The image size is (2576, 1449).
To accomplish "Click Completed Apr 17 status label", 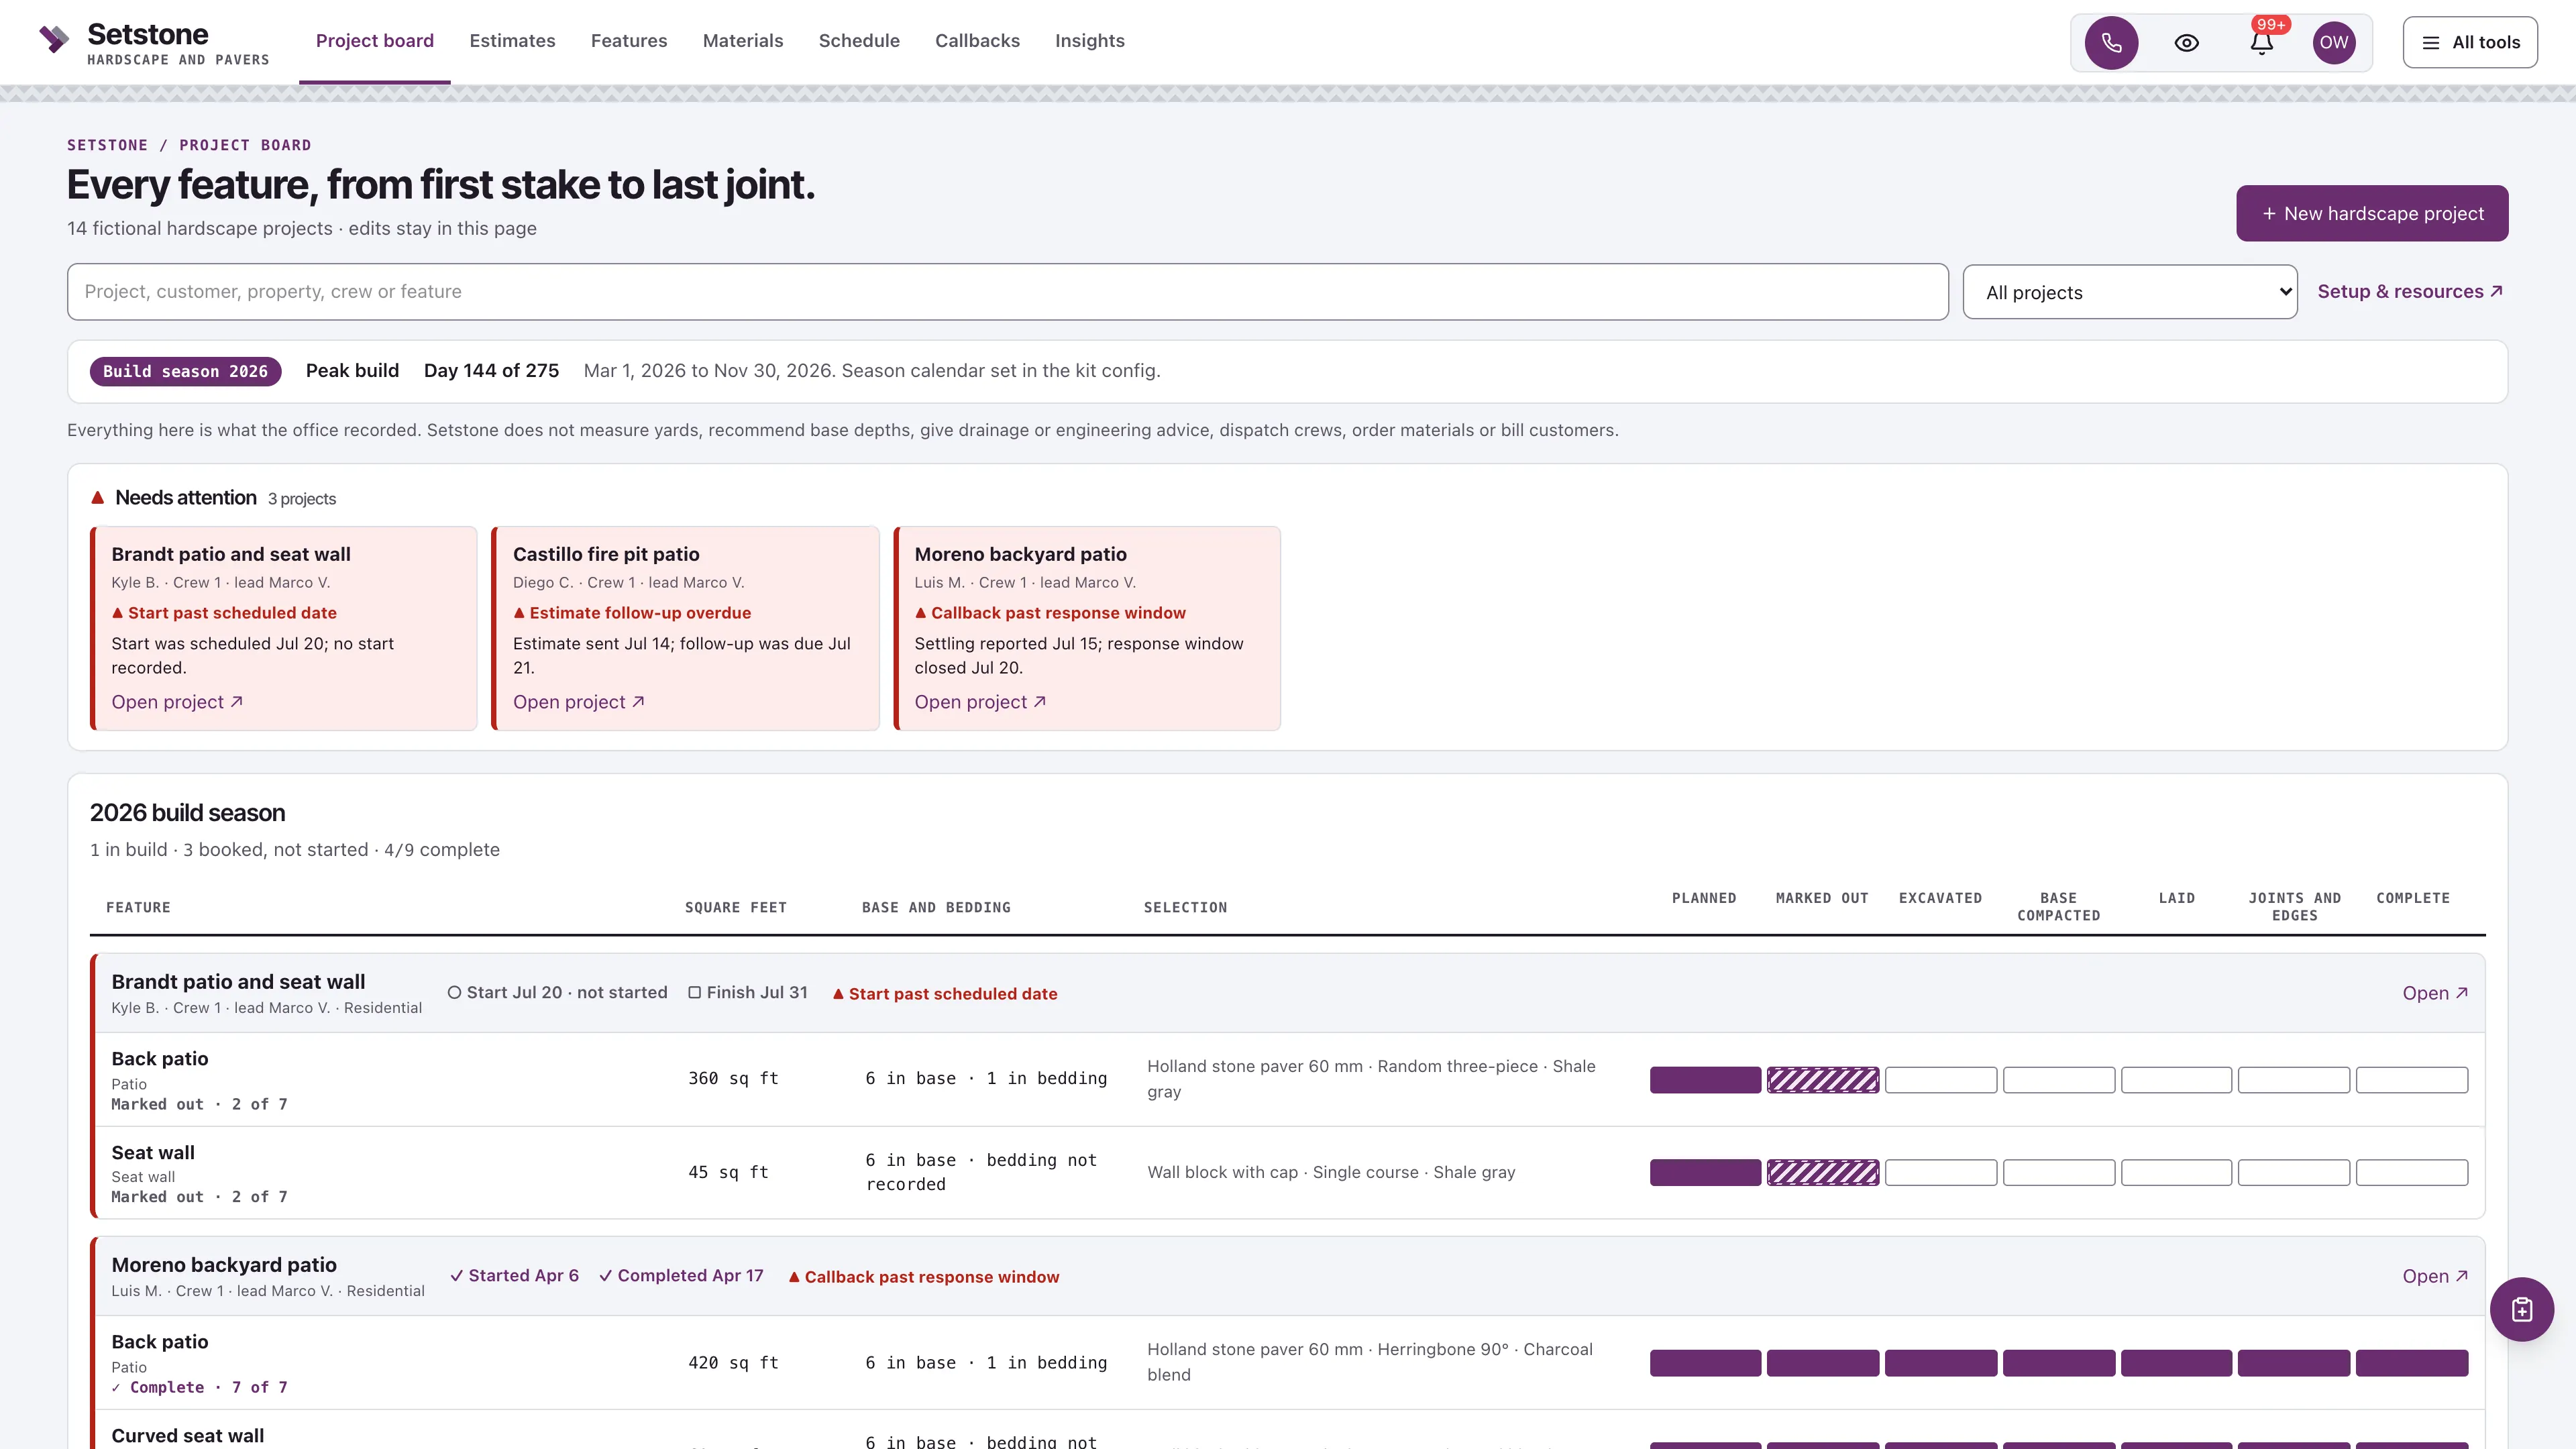I will coord(681,1276).
